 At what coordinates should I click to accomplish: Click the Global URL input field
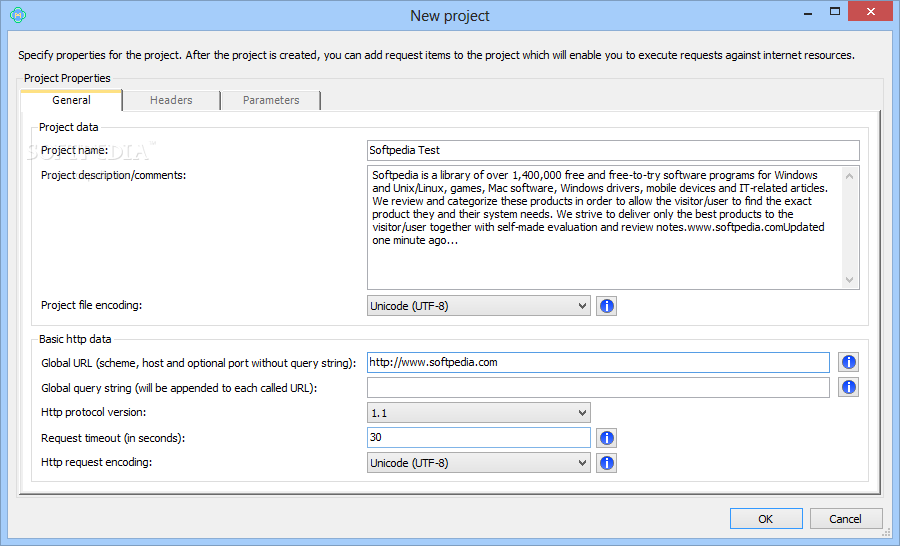pyautogui.click(x=598, y=362)
